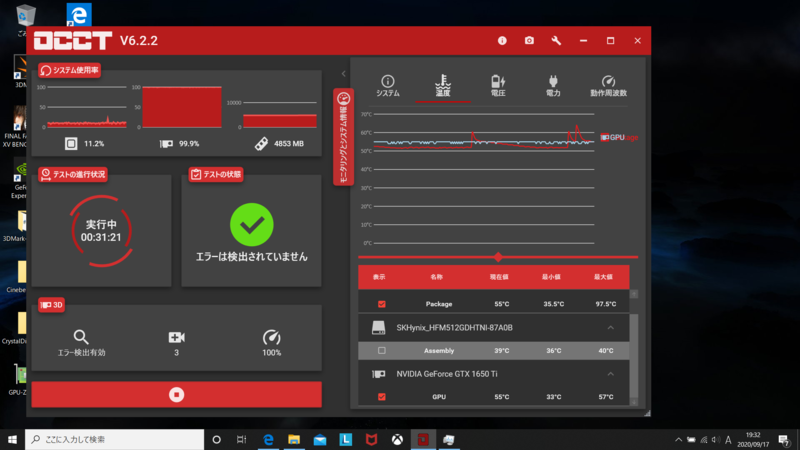The image size is (800, 450).
Task: Collapse the NVIDIA GeForce GTX 1650 Ti section
Action: (610, 374)
